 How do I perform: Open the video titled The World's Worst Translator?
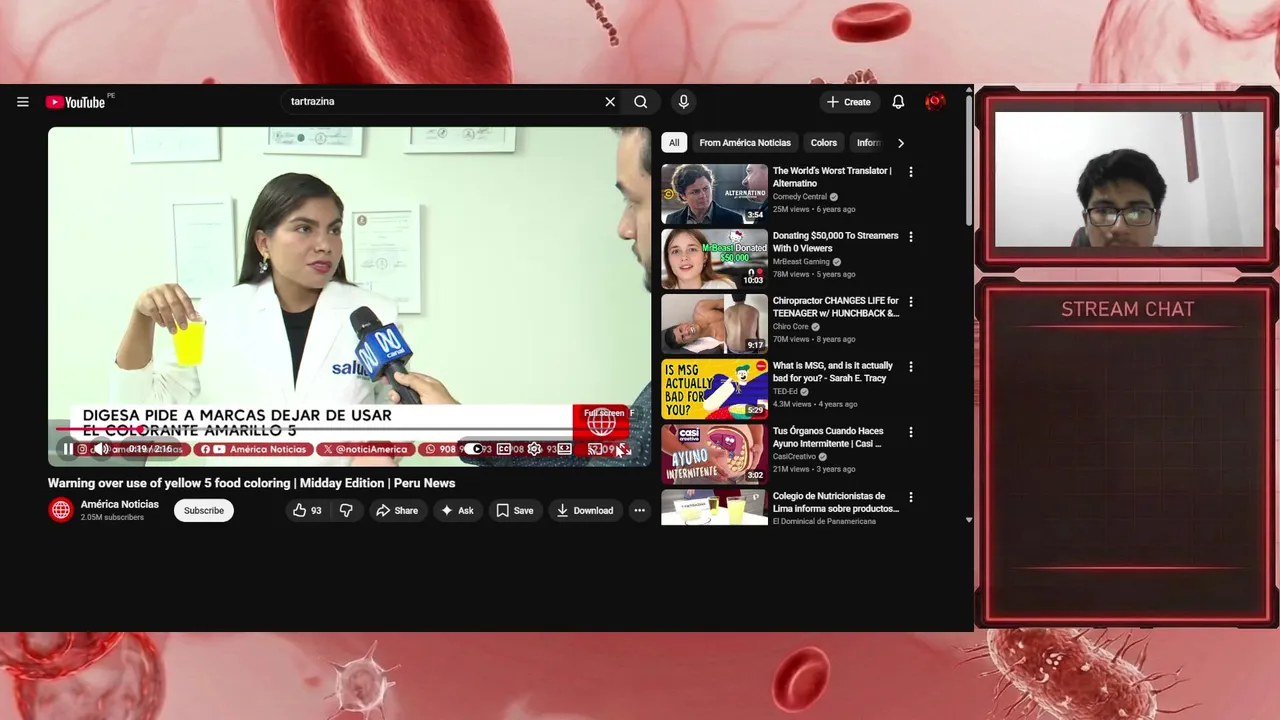click(x=832, y=177)
